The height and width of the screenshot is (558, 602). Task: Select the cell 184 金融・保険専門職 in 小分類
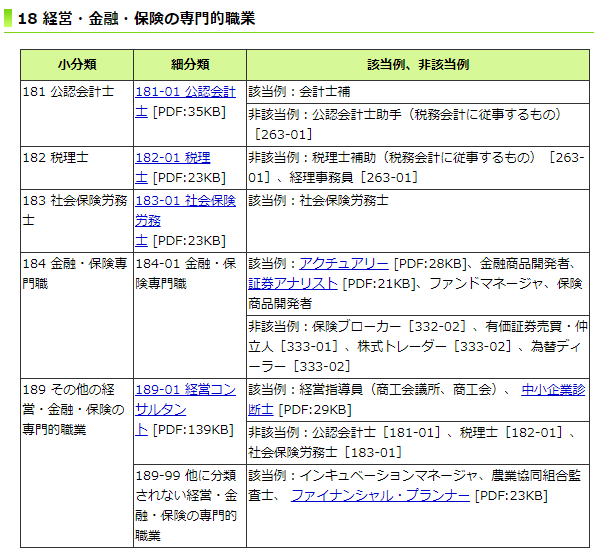pyautogui.click(x=77, y=315)
